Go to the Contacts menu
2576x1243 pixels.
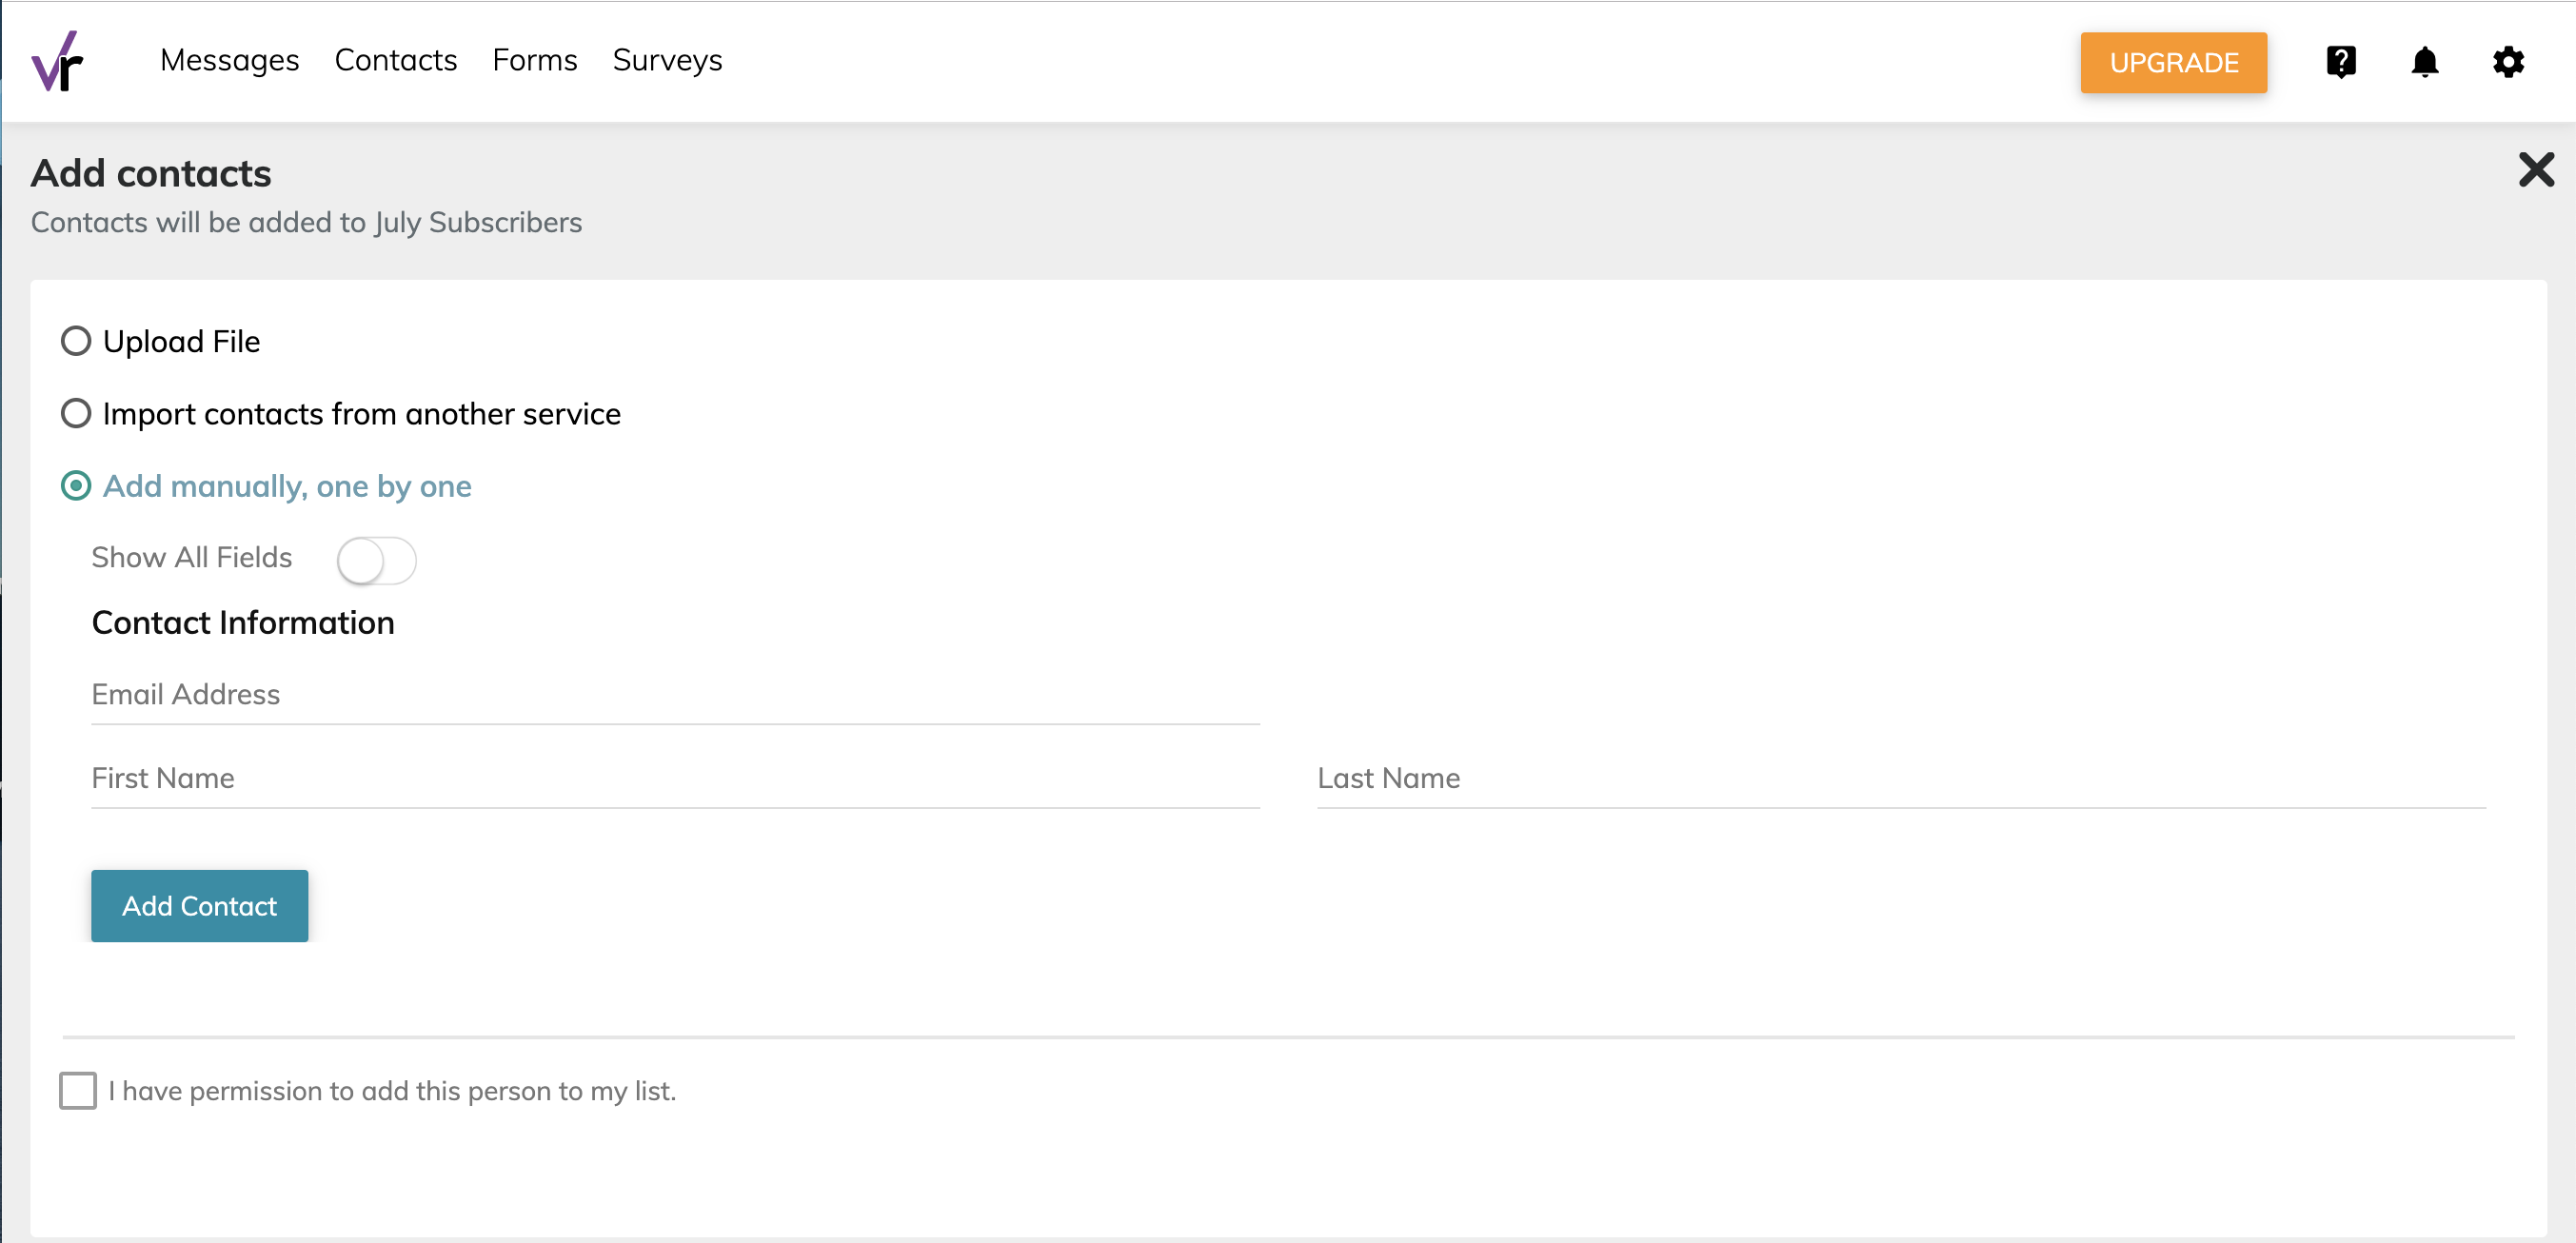395,61
